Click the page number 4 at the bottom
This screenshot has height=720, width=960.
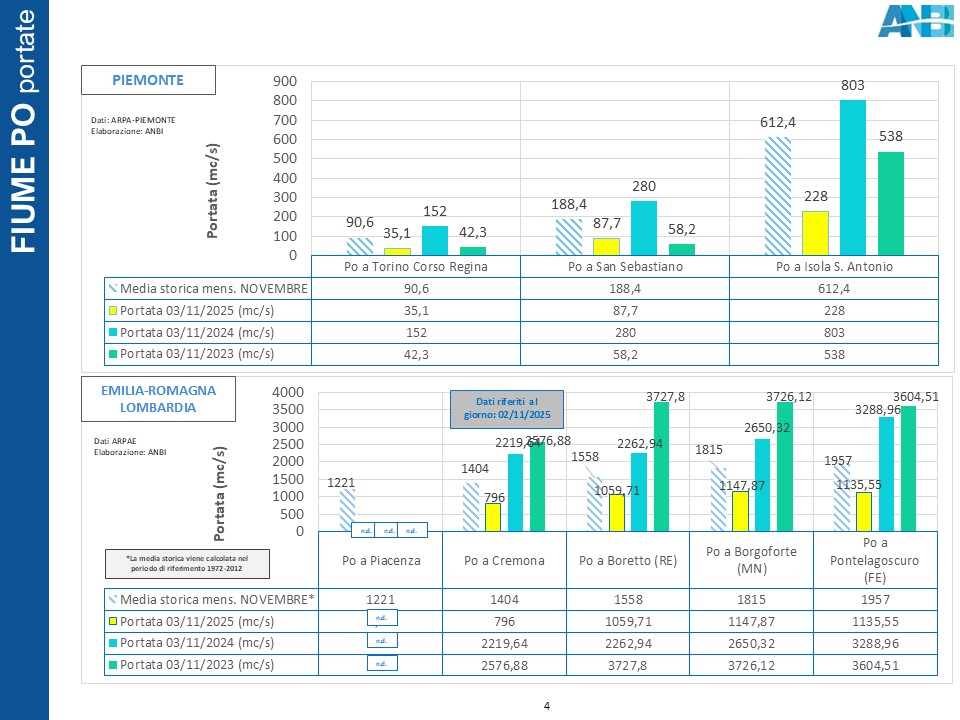click(546, 707)
